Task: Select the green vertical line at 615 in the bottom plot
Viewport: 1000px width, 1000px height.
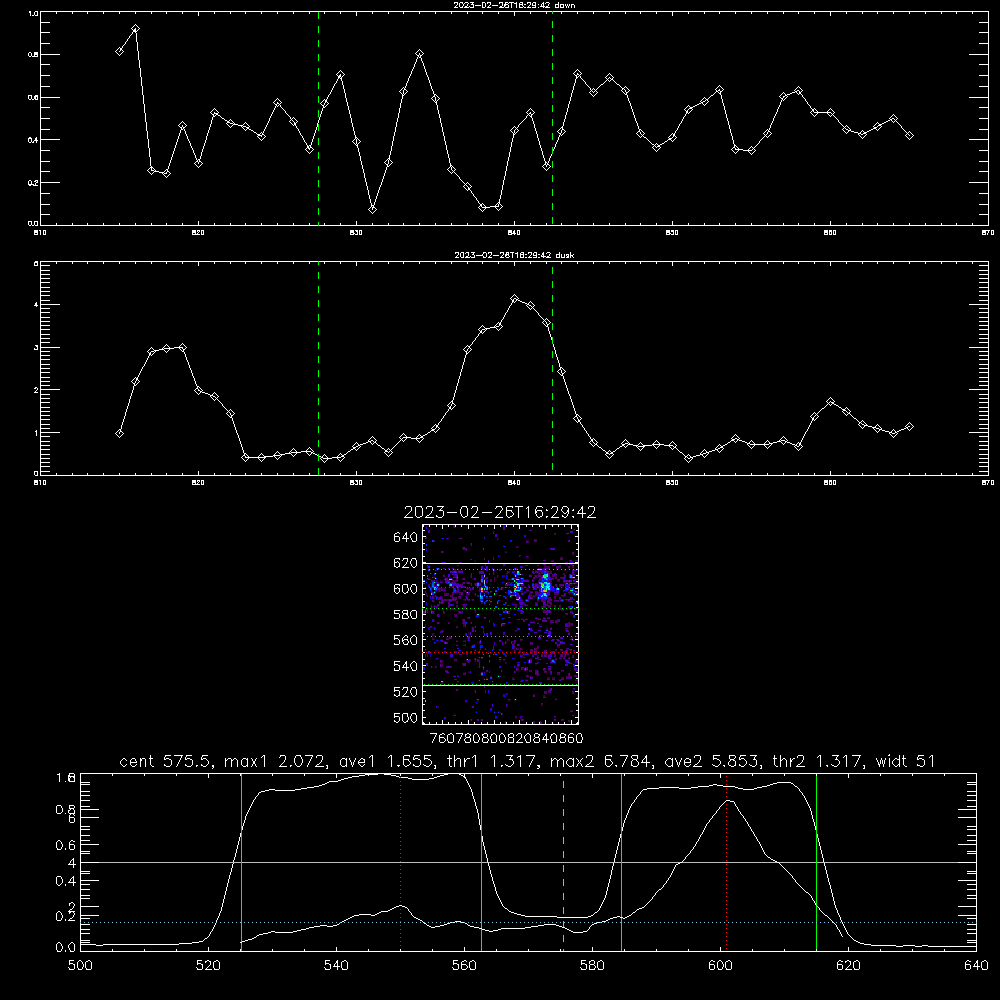Action: pos(816,862)
